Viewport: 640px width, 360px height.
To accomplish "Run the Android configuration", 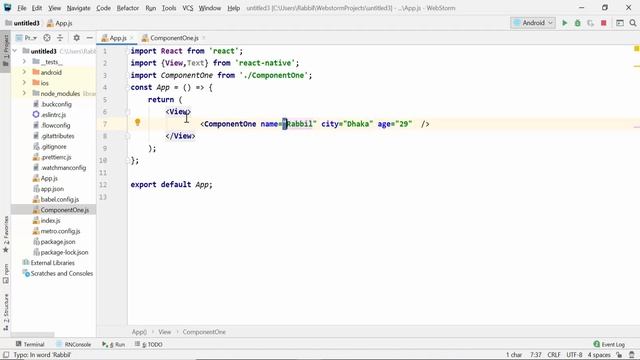I will (x=564, y=23).
